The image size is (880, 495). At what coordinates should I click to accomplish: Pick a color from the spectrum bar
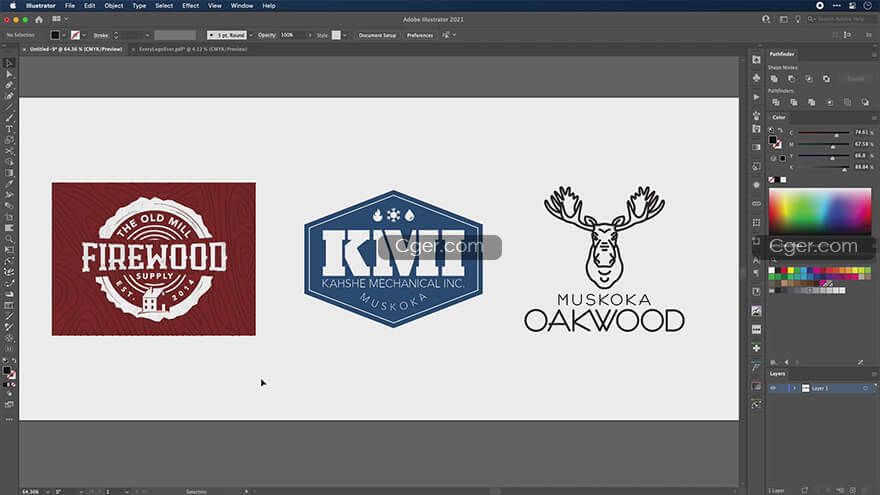pyautogui.click(x=820, y=212)
